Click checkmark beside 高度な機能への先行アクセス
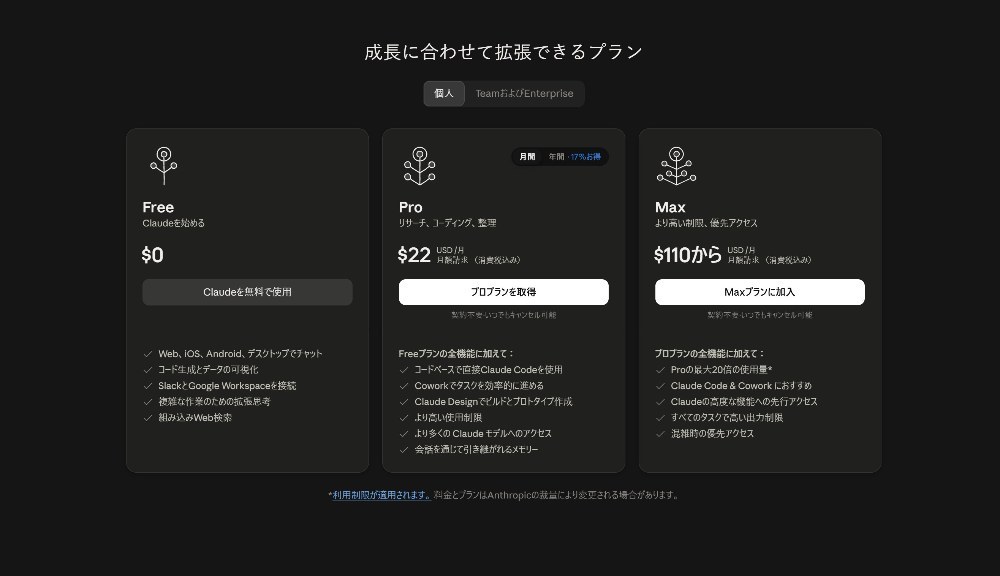 coord(660,402)
